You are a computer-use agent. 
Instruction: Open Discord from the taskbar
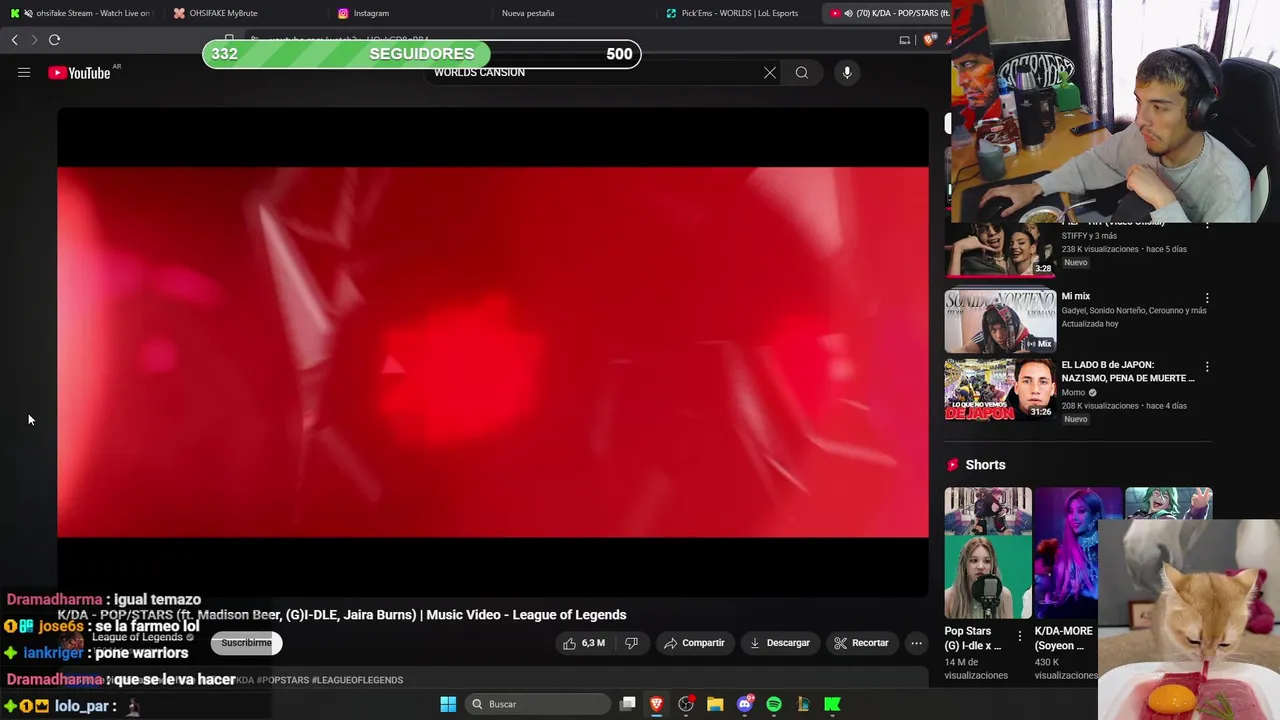(x=744, y=704)
